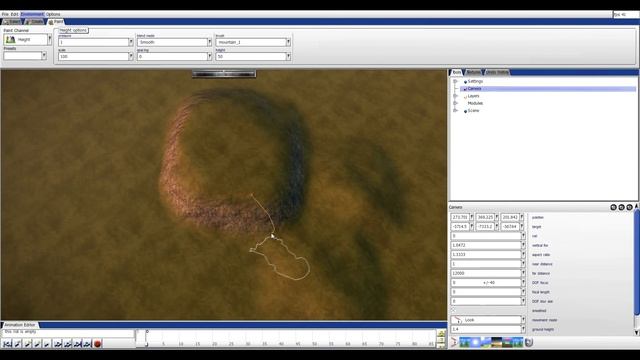Click the bright sun thumbnail in bottom toolbar
This screenshot has height=360, width=640.
475,342
